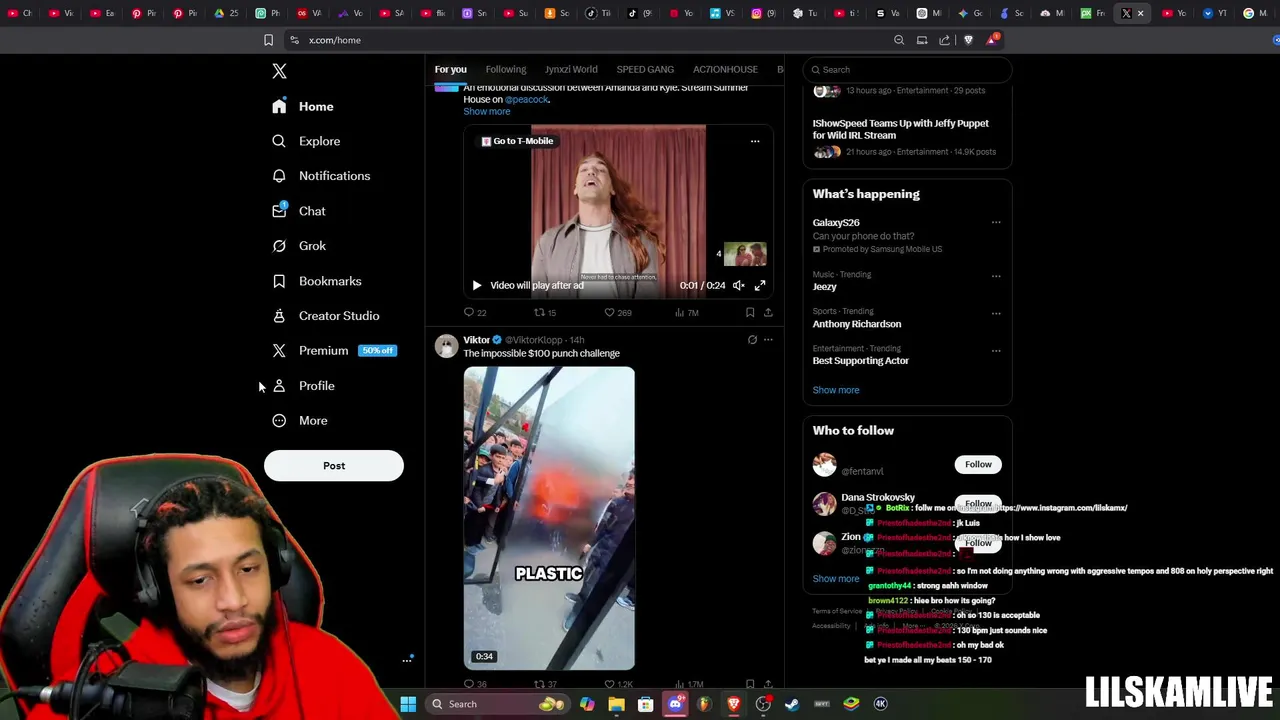This screenshot has width=1280, height=720.
Task: Click the browser zoom icon in address bar
Action: click(899, 40)
